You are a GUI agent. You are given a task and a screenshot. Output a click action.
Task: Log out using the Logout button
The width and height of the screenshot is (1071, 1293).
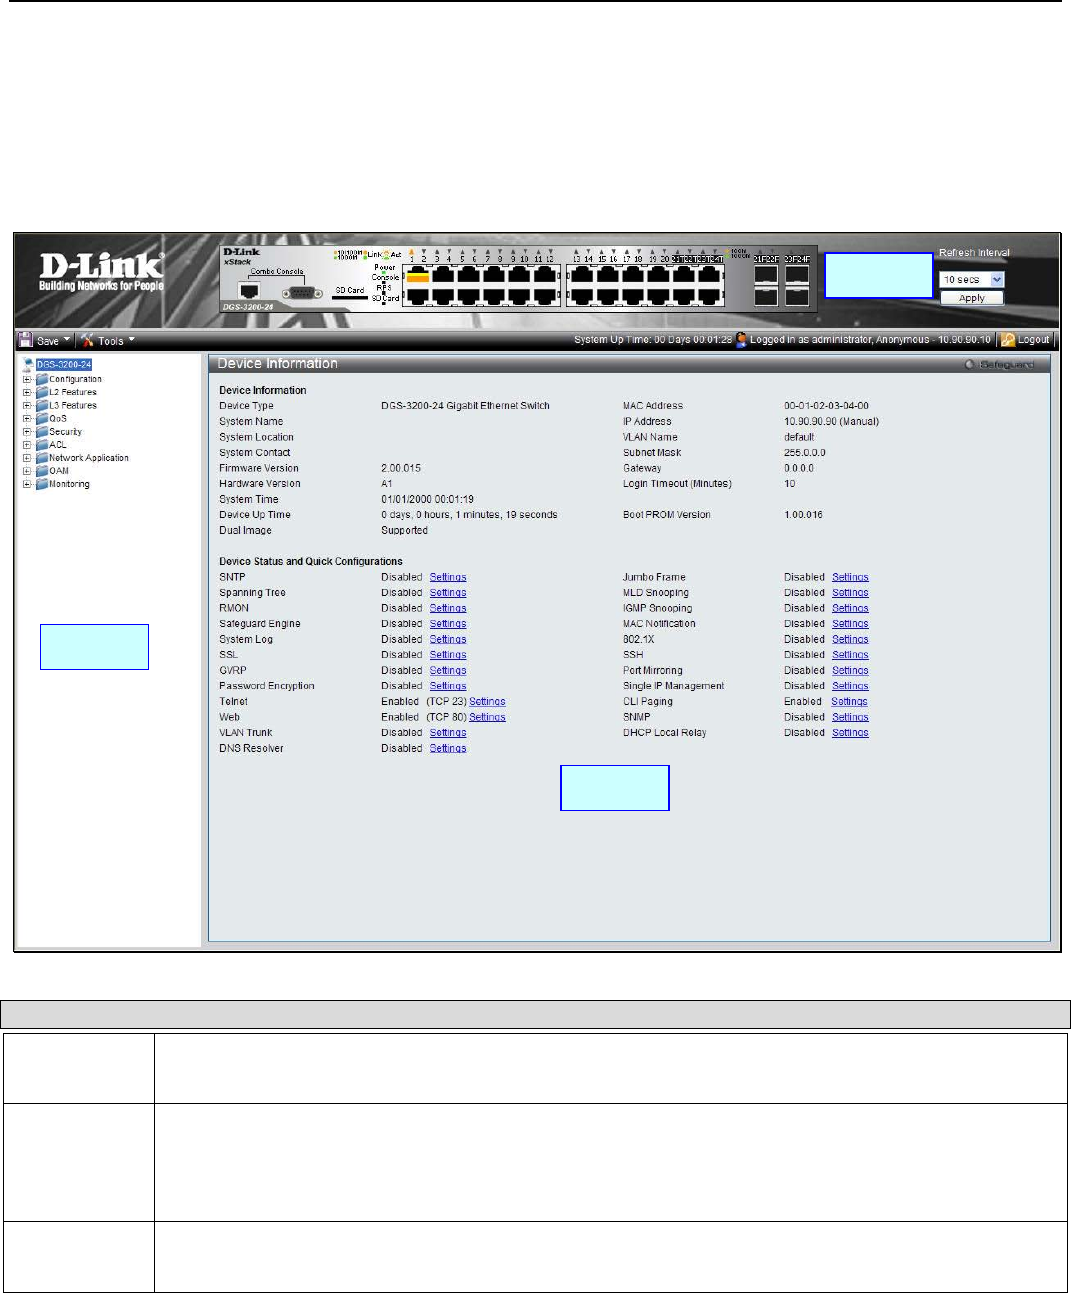(x=1026, y=340)
